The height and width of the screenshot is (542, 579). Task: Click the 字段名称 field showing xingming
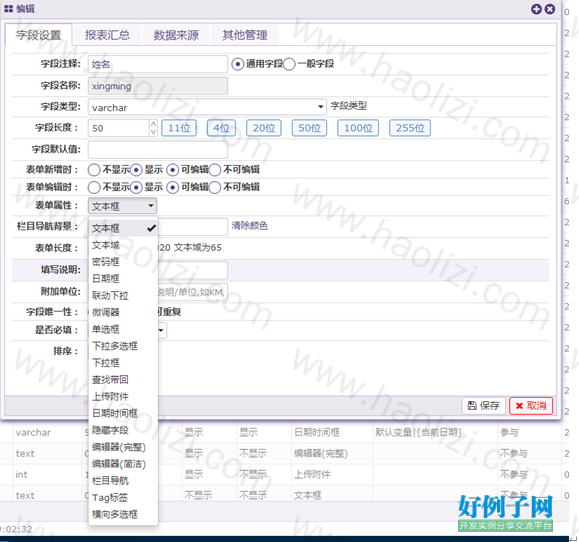[158, 86]
